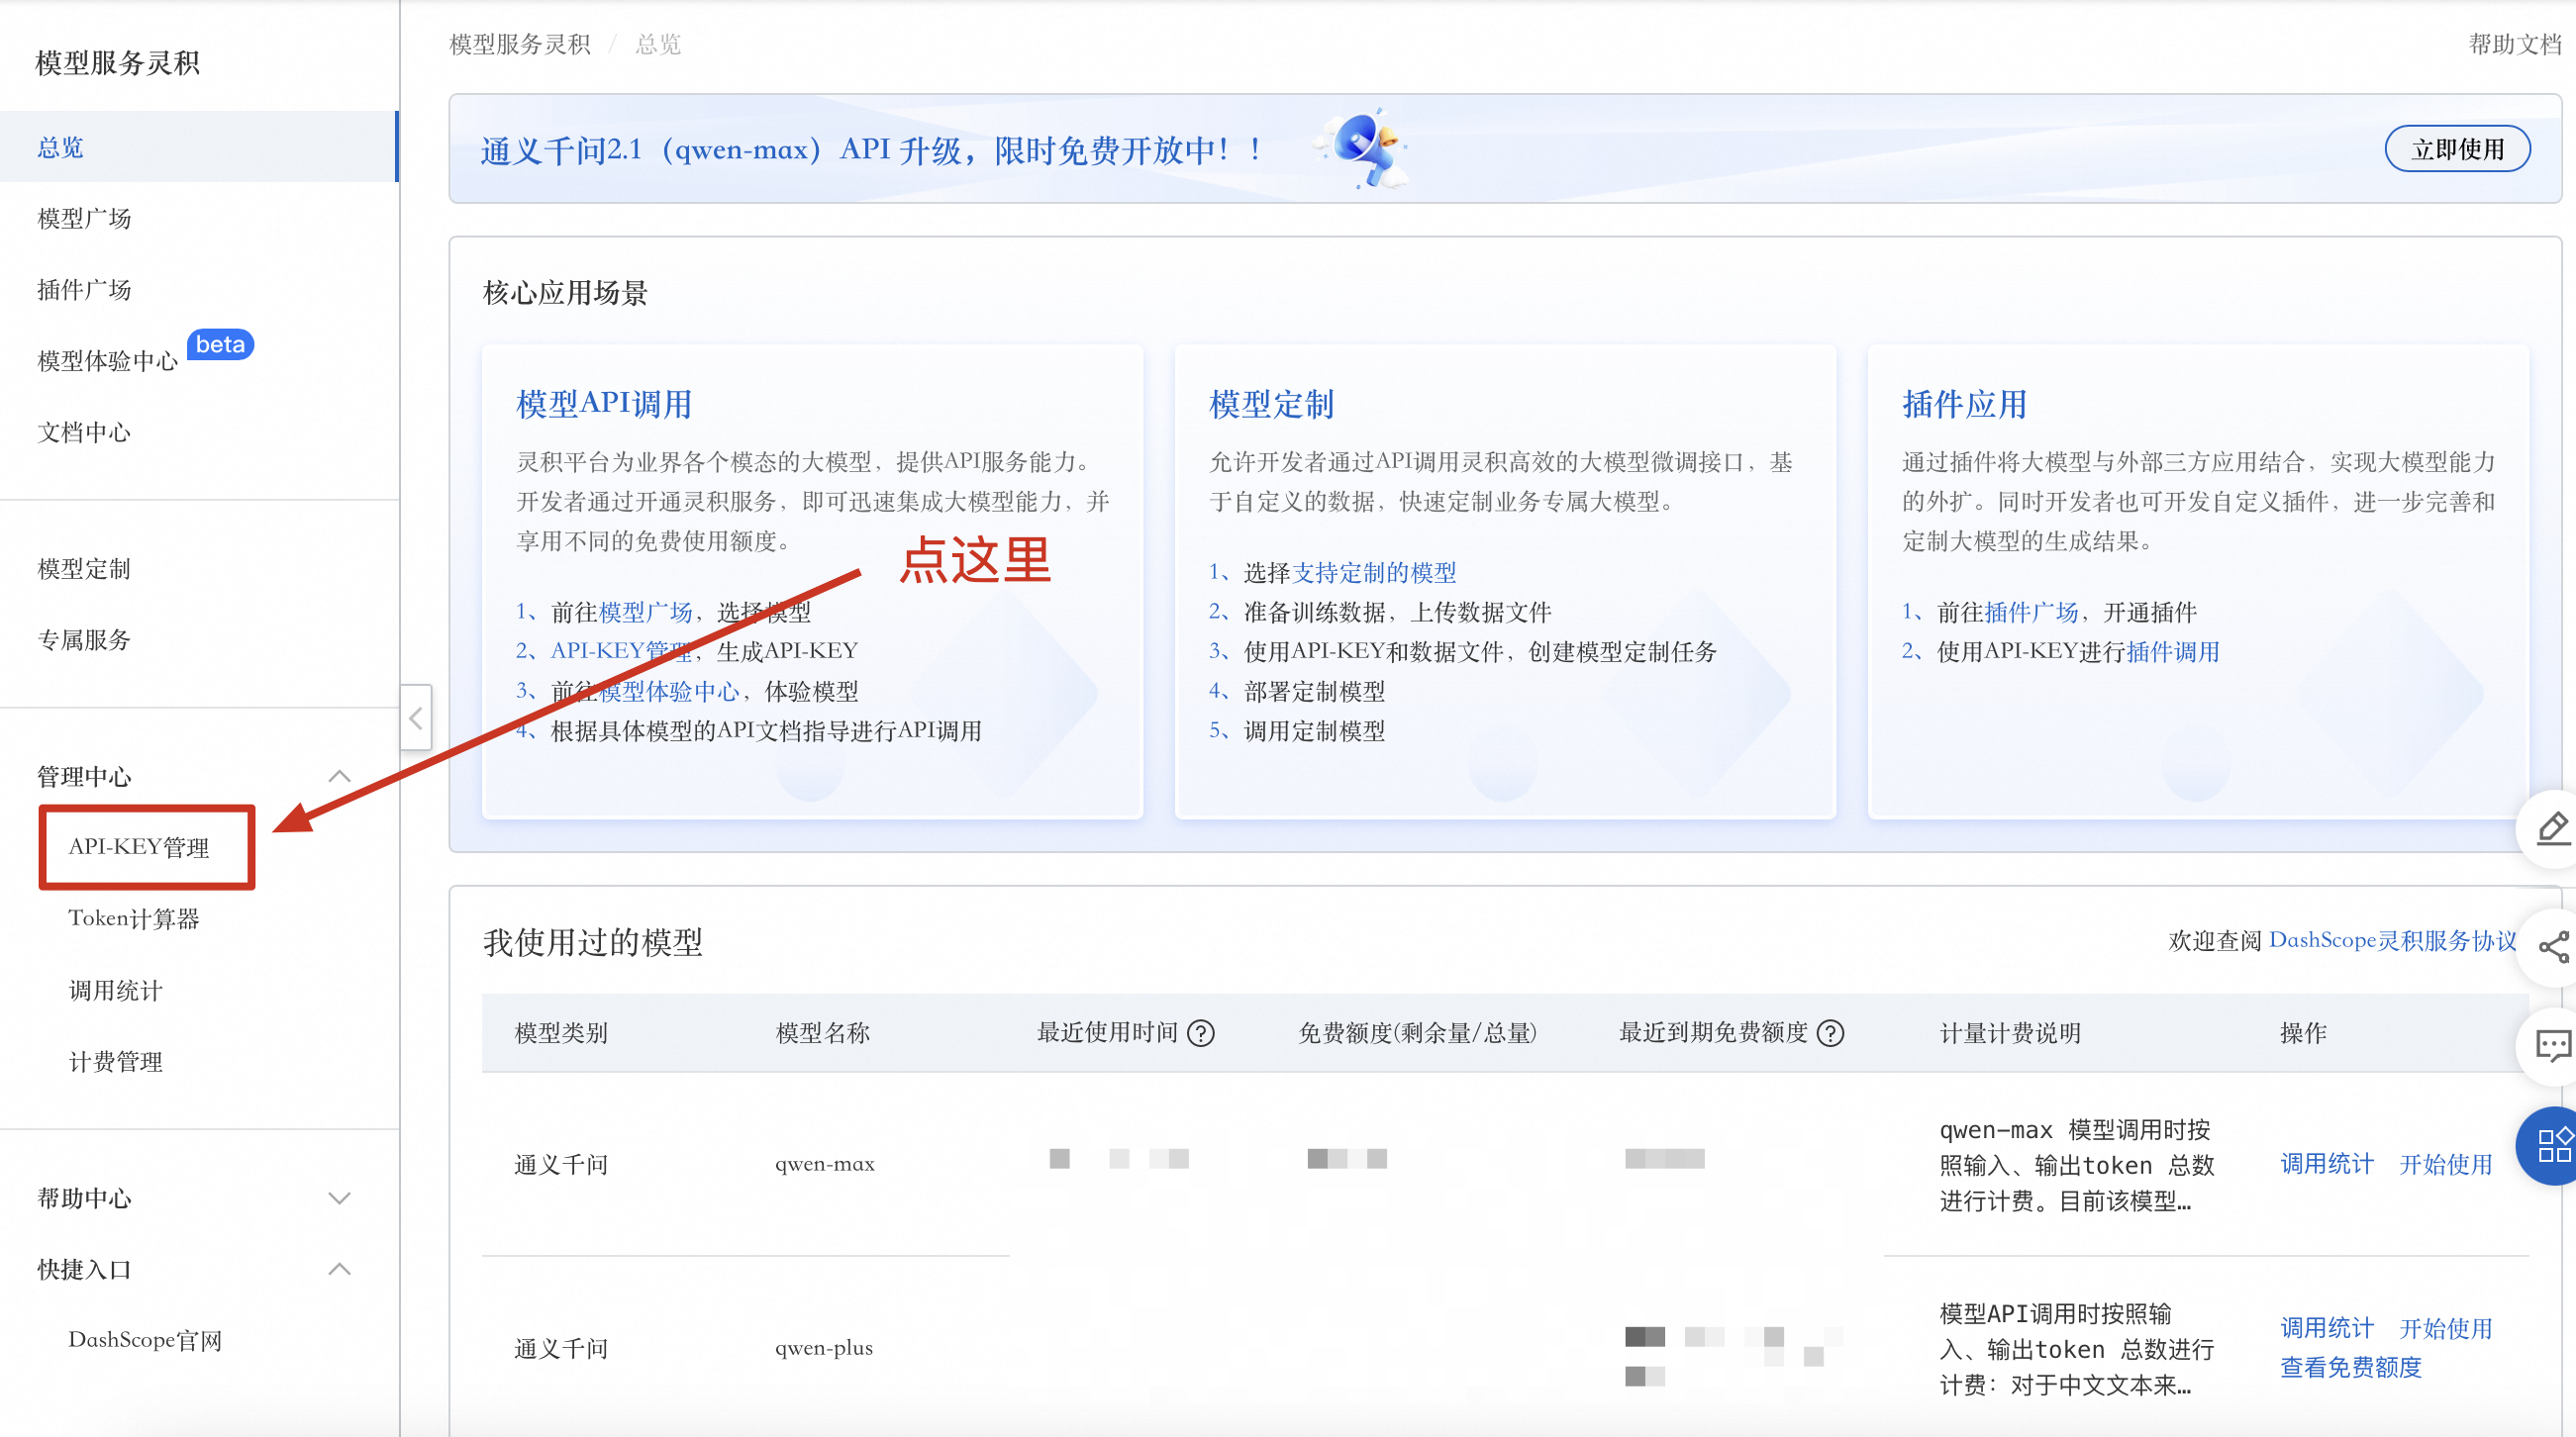
Task: Click help icon beside 最近使用时间 column
Action: pyautogui.click(x=1200, y=1033)
